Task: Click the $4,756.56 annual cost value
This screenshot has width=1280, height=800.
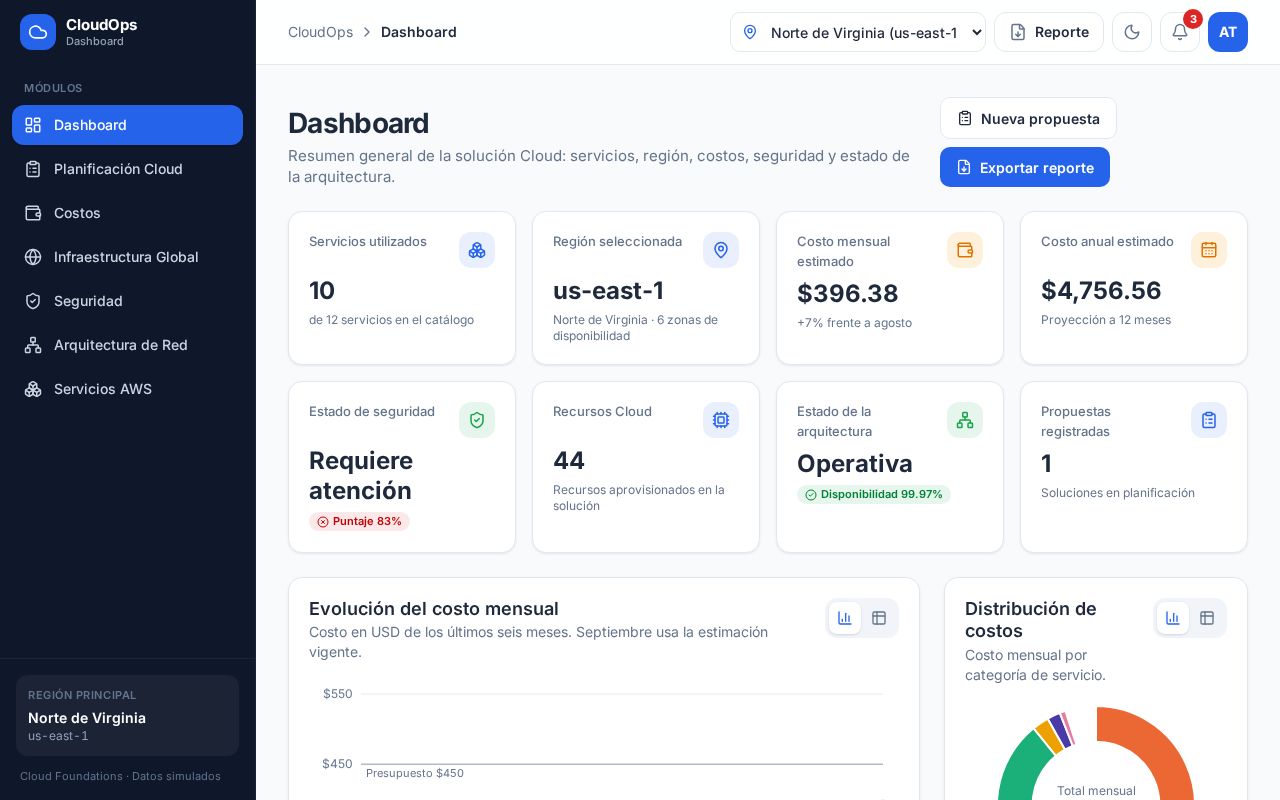Action: 1101,290
